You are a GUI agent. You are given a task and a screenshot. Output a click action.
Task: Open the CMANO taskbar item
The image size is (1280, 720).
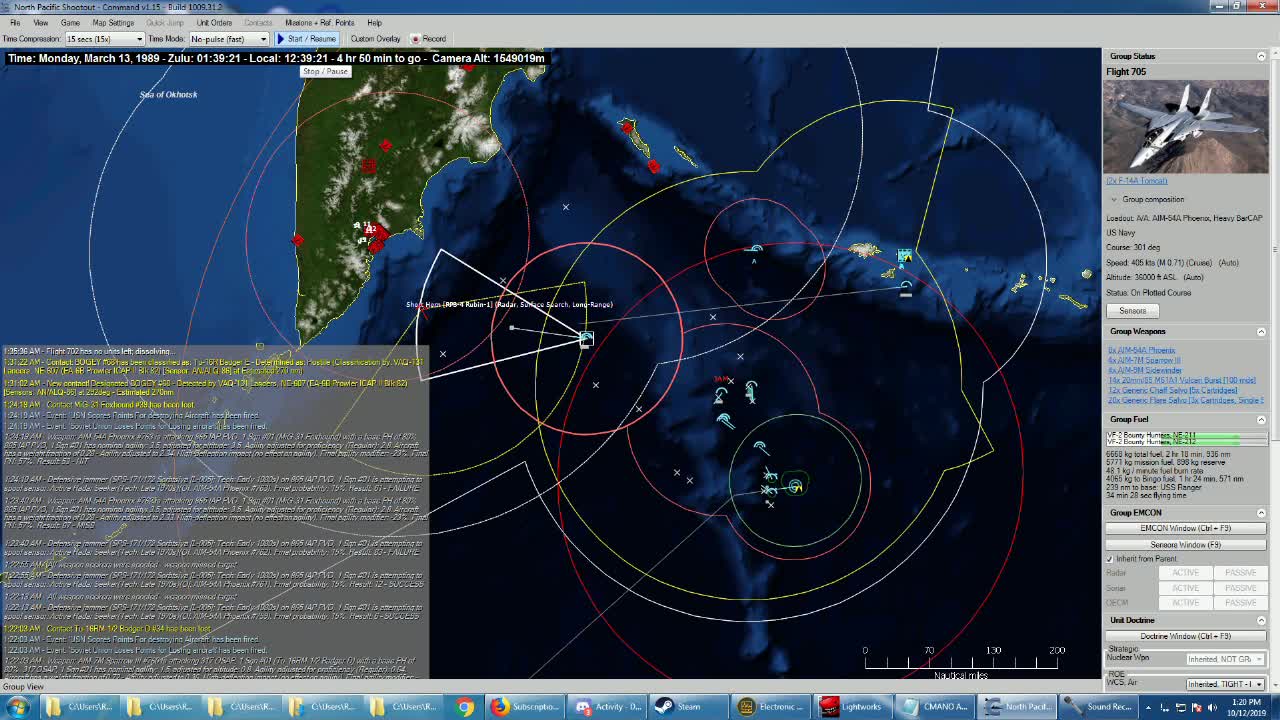tap(934, 707)
